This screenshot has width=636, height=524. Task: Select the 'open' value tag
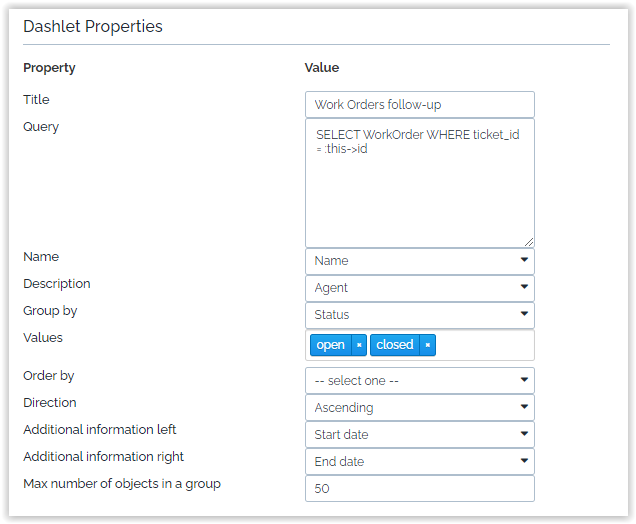click(330, 345)
